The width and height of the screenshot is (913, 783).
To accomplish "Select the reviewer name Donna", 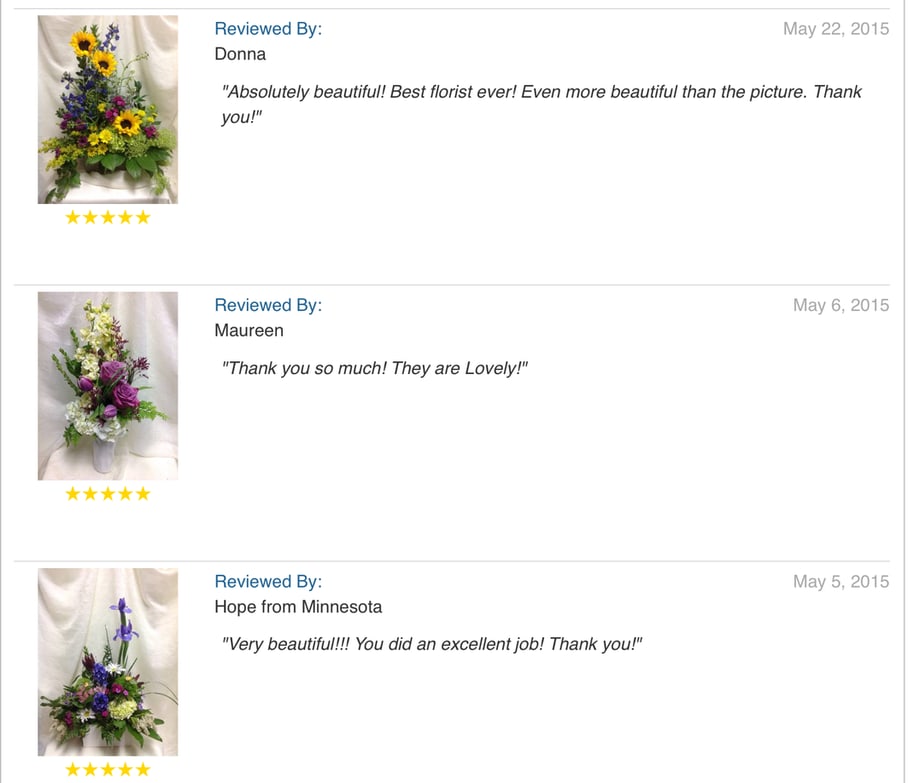I will [240, 54].
